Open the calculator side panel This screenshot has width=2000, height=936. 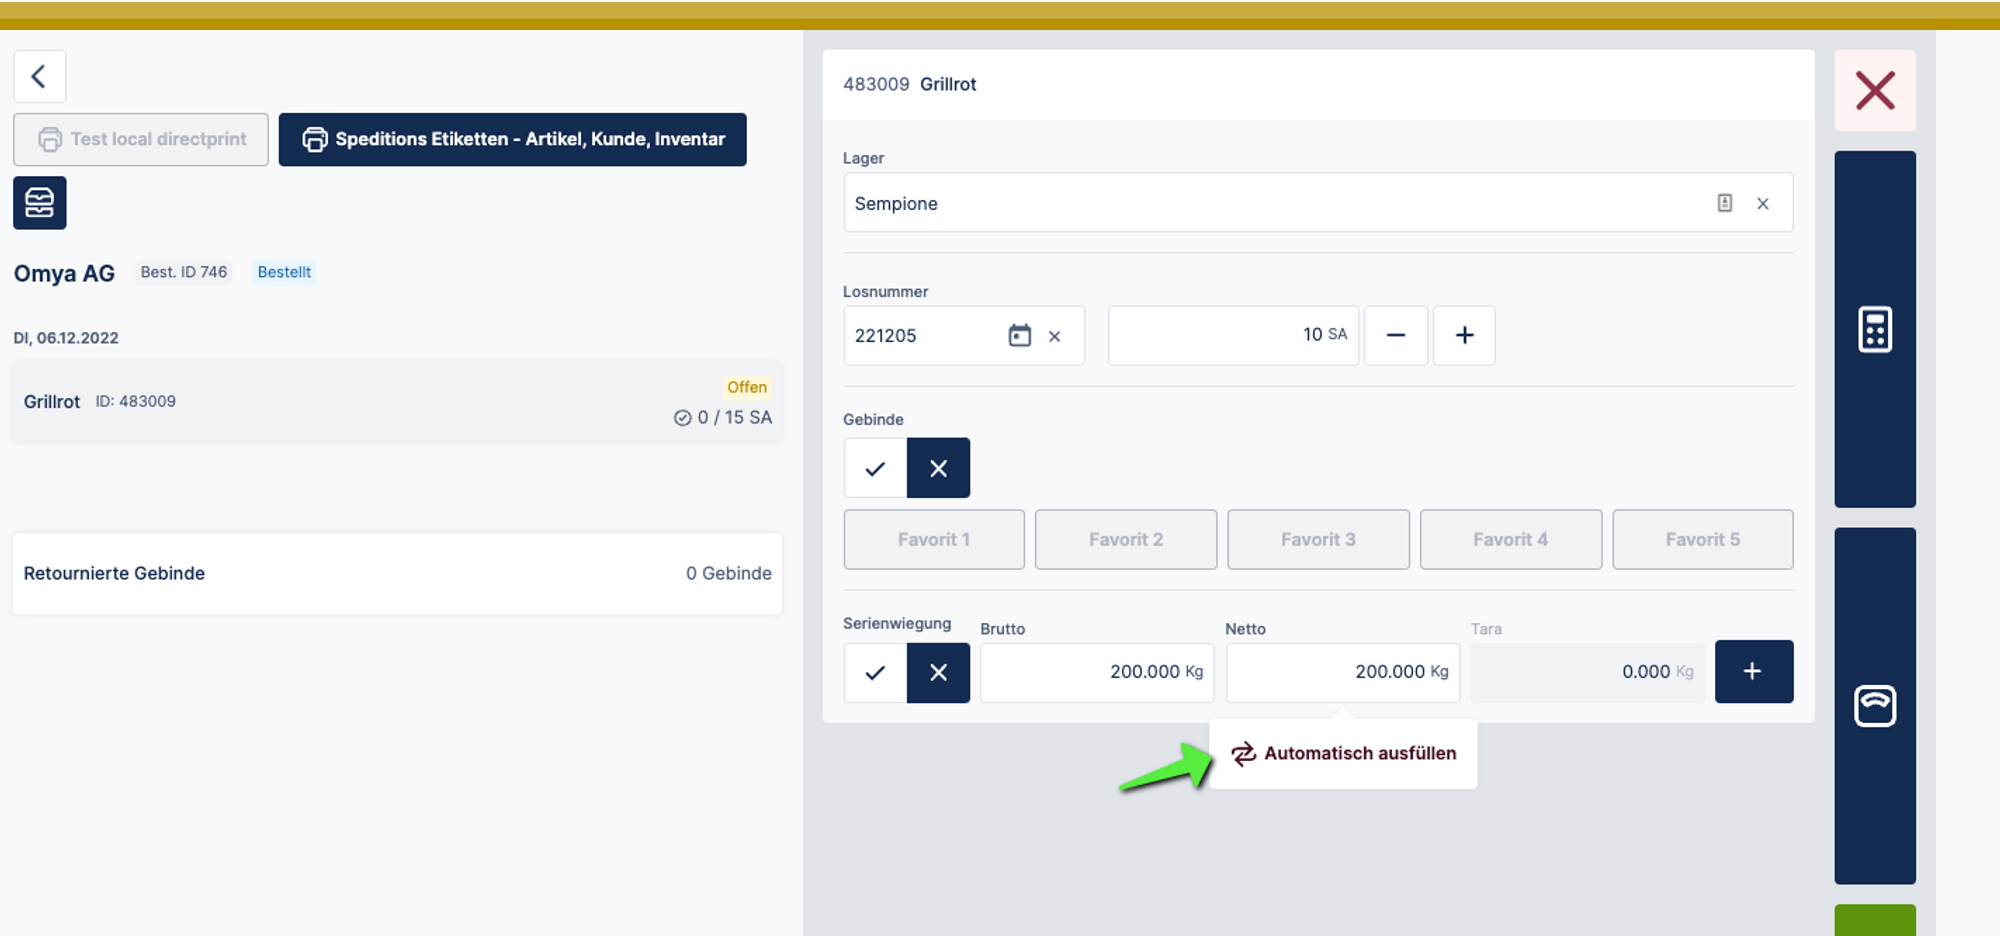[1874, 329]
